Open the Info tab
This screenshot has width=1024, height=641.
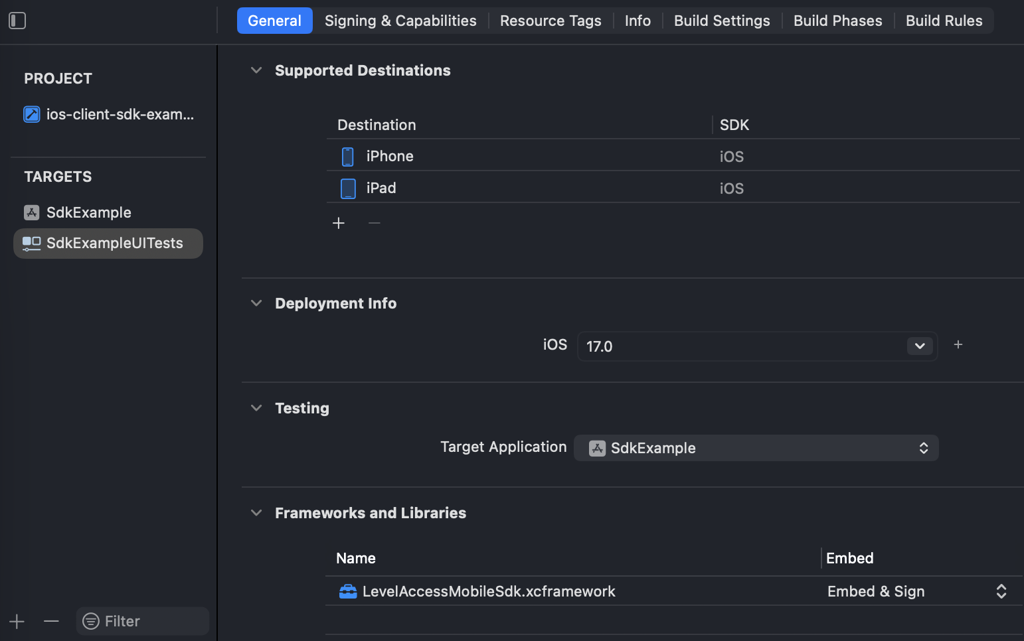point(637,21)
